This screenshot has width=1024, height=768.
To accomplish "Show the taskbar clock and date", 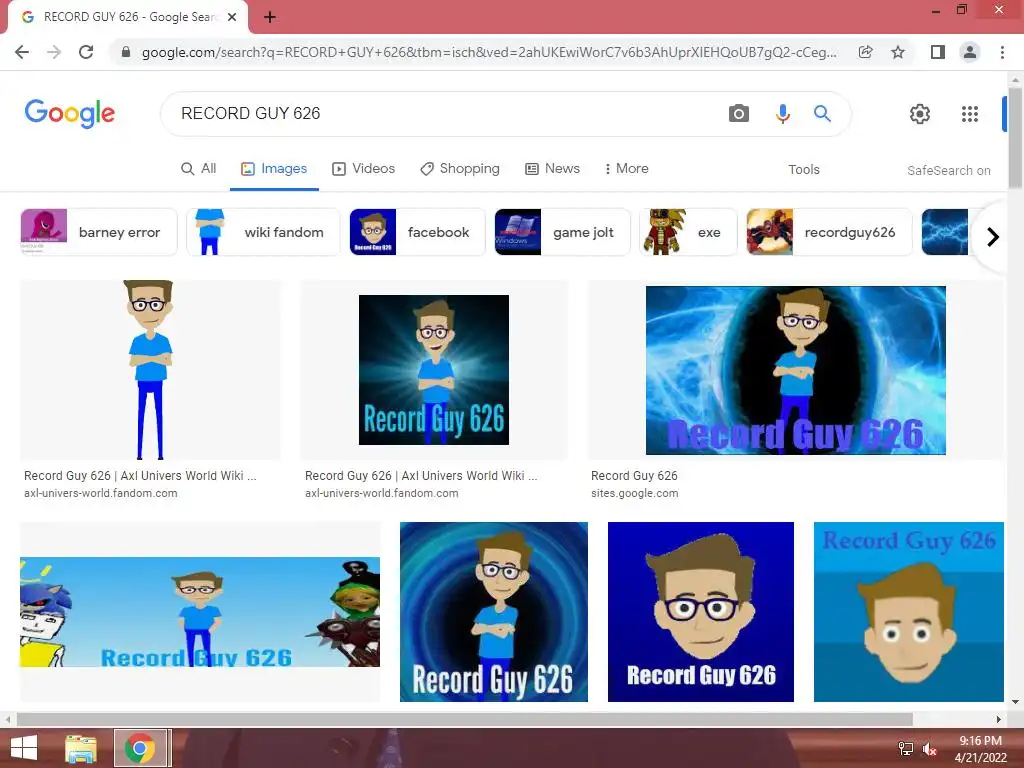I will pyautogui.click(x=980, y=749).
